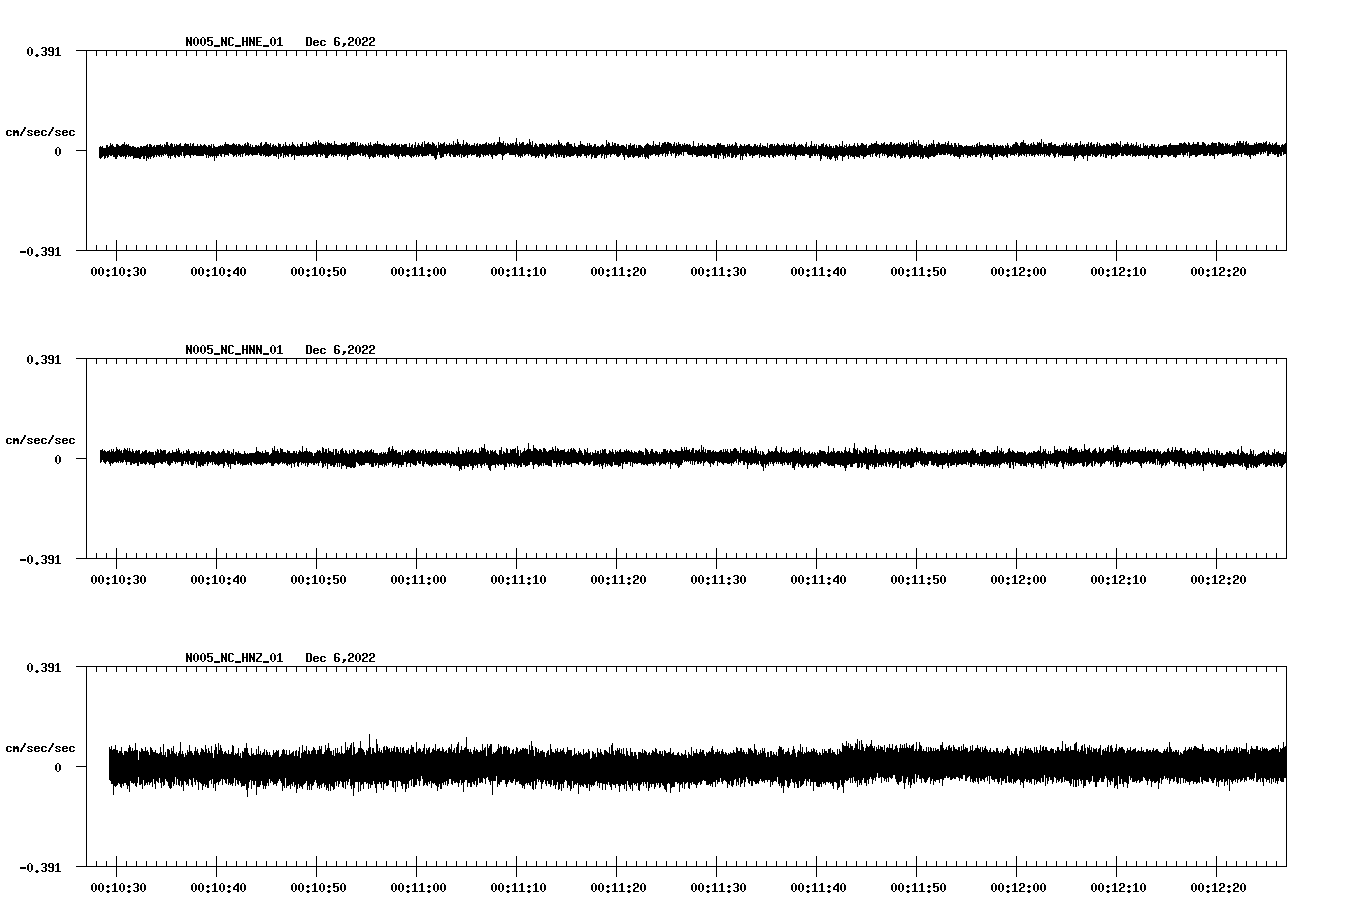Click the 00:11:10 time label under HNN plot
This screenshot has width=1358, height=924.
click(518, 580)
